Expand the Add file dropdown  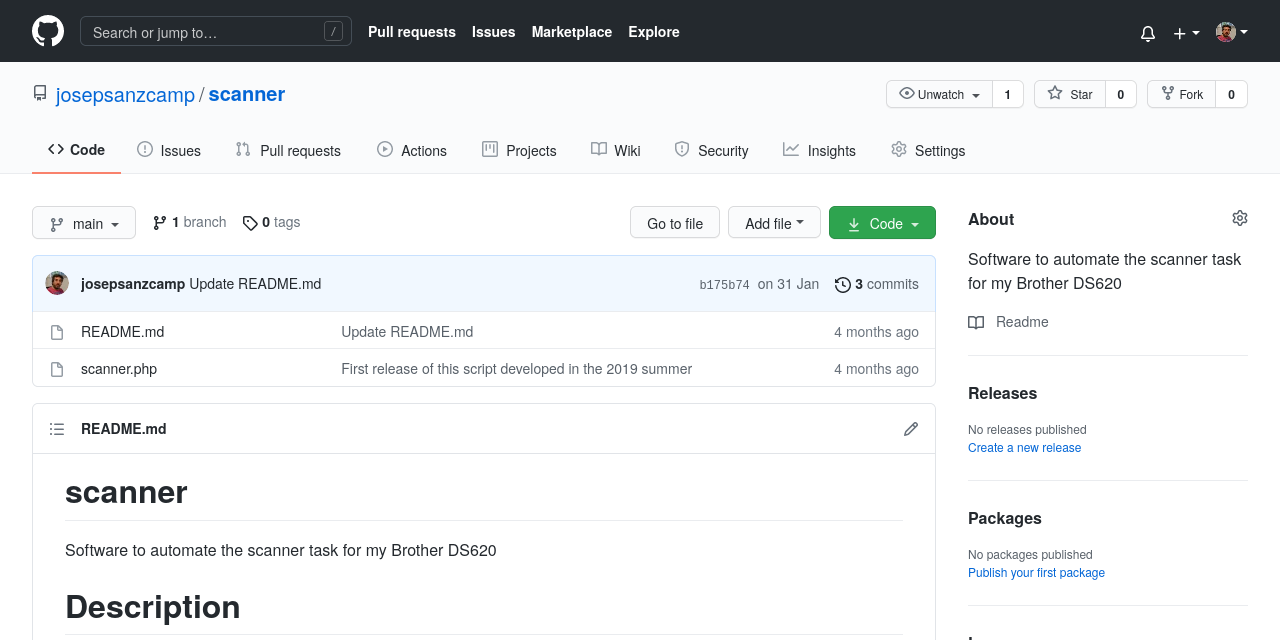[x=774, y=222]
